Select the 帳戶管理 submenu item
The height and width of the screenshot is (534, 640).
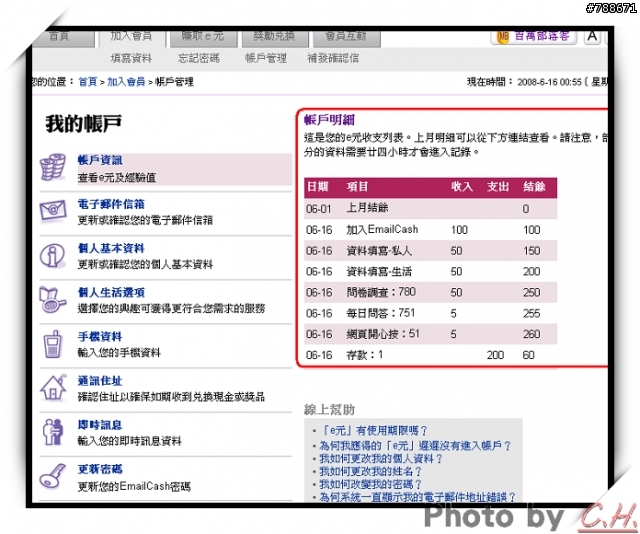pyautogui.click(x=266, y=58)
